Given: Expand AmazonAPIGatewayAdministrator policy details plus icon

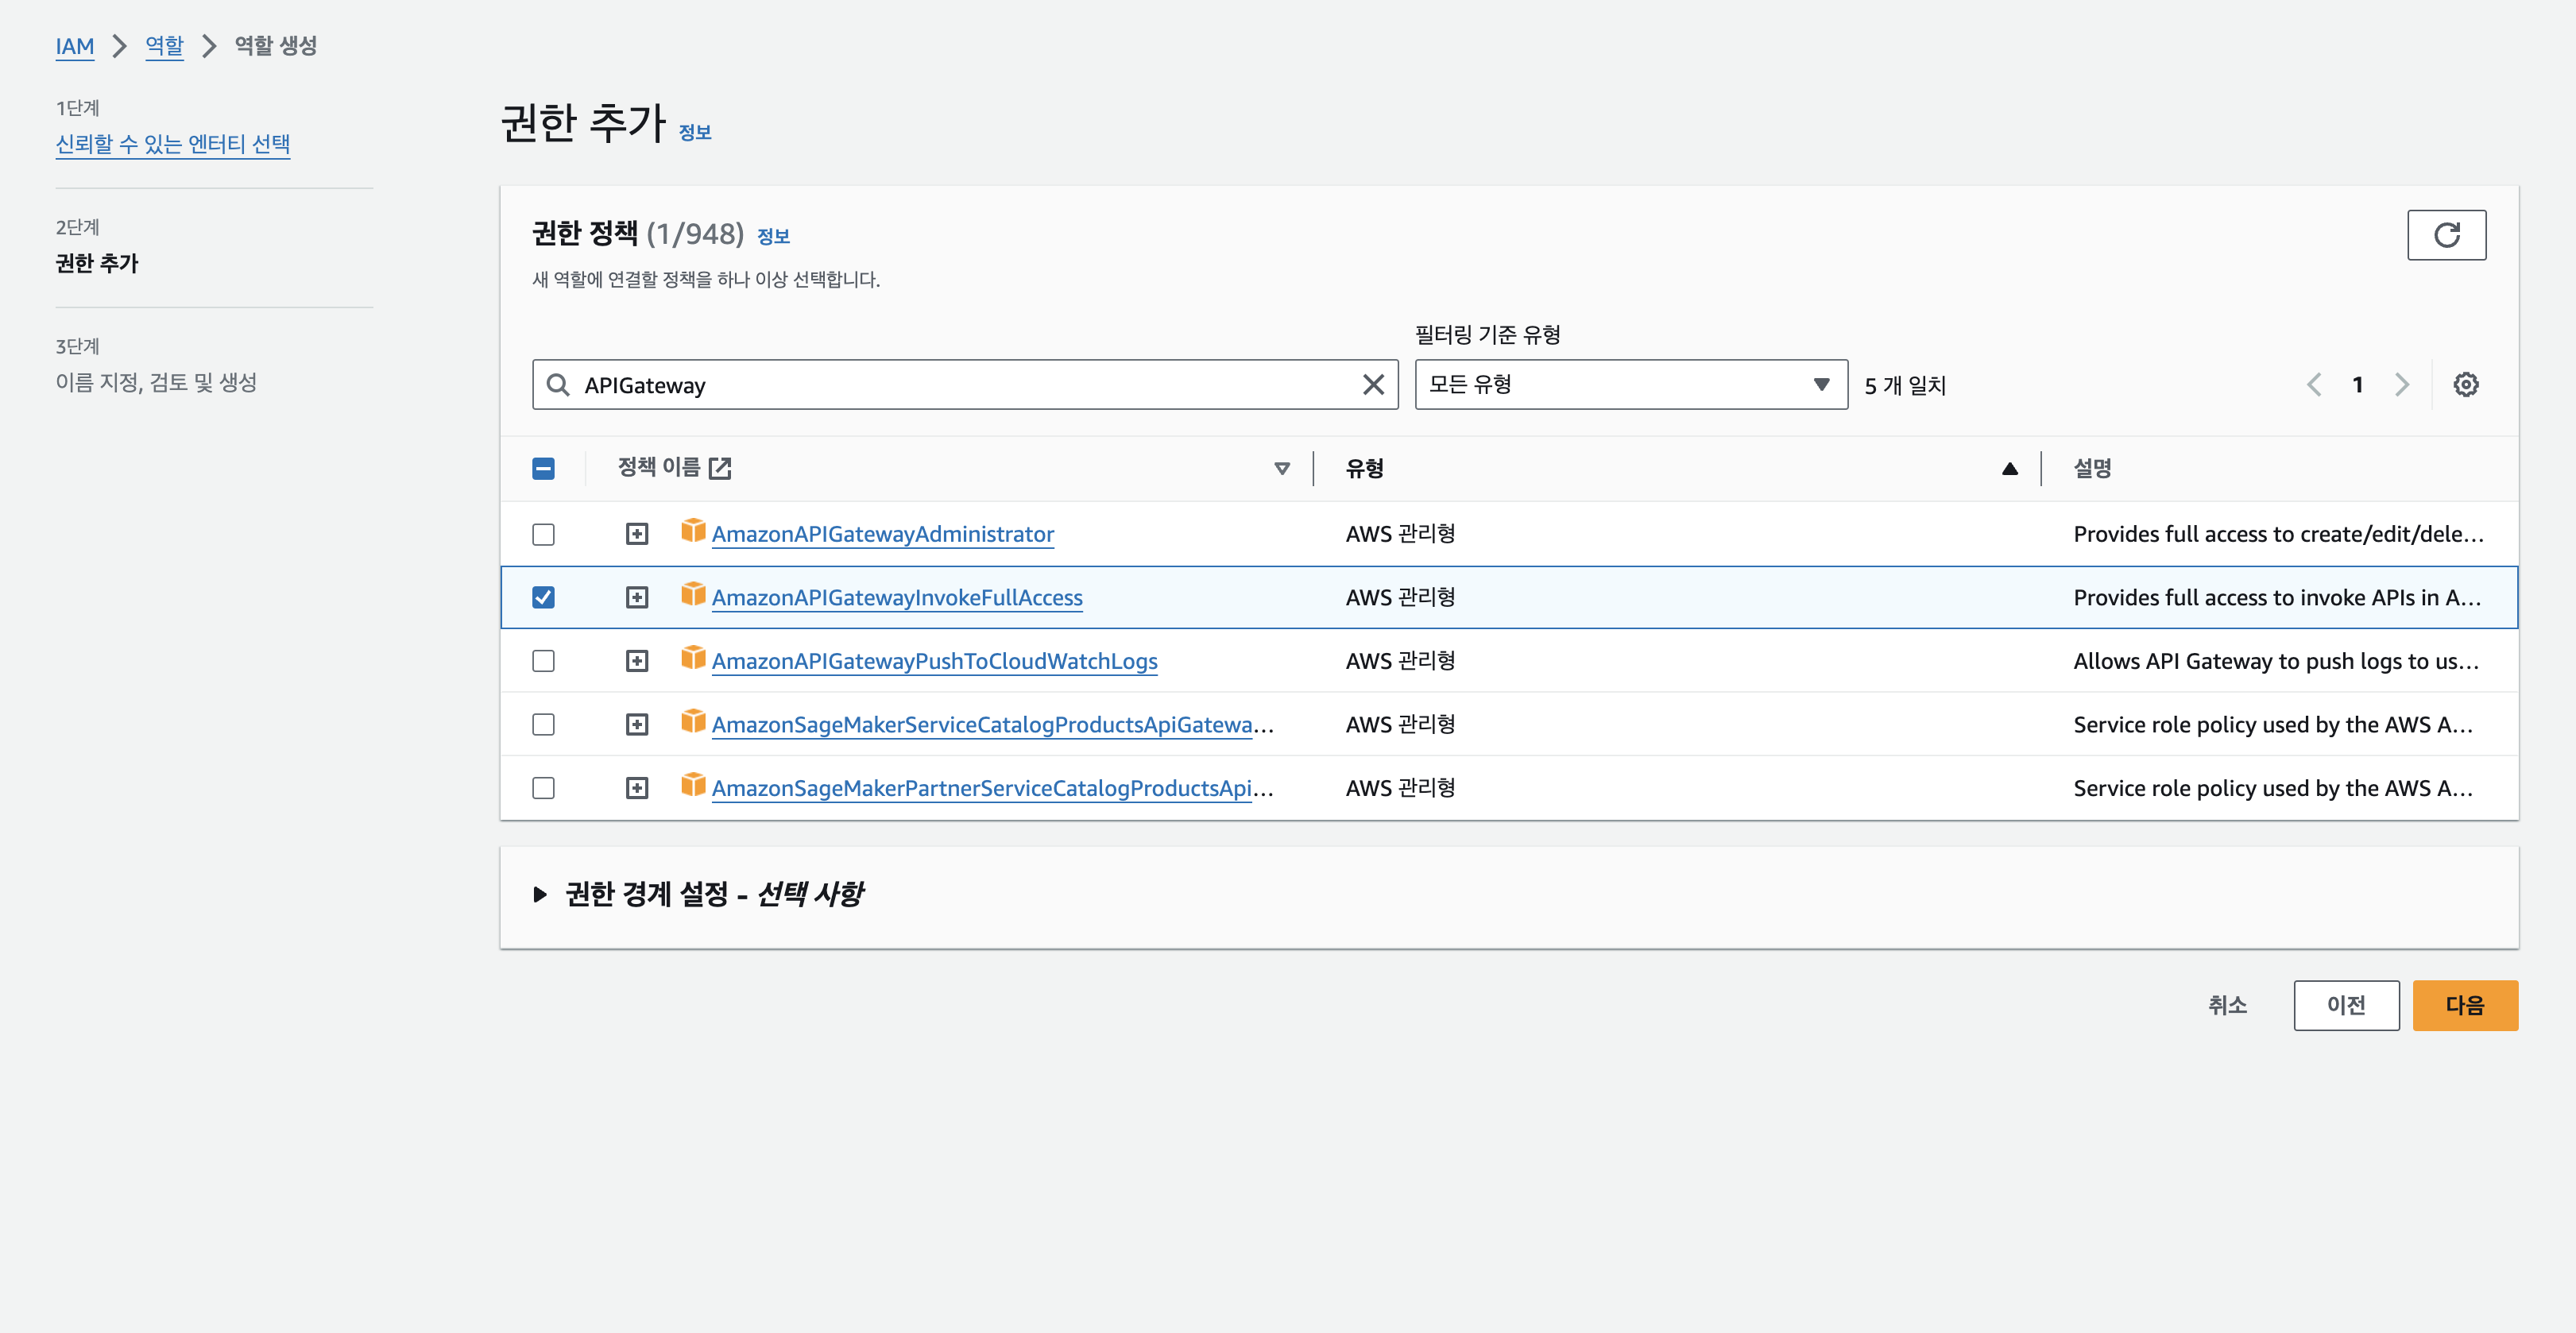Looking at the screenshot, I should coord(636,534).
